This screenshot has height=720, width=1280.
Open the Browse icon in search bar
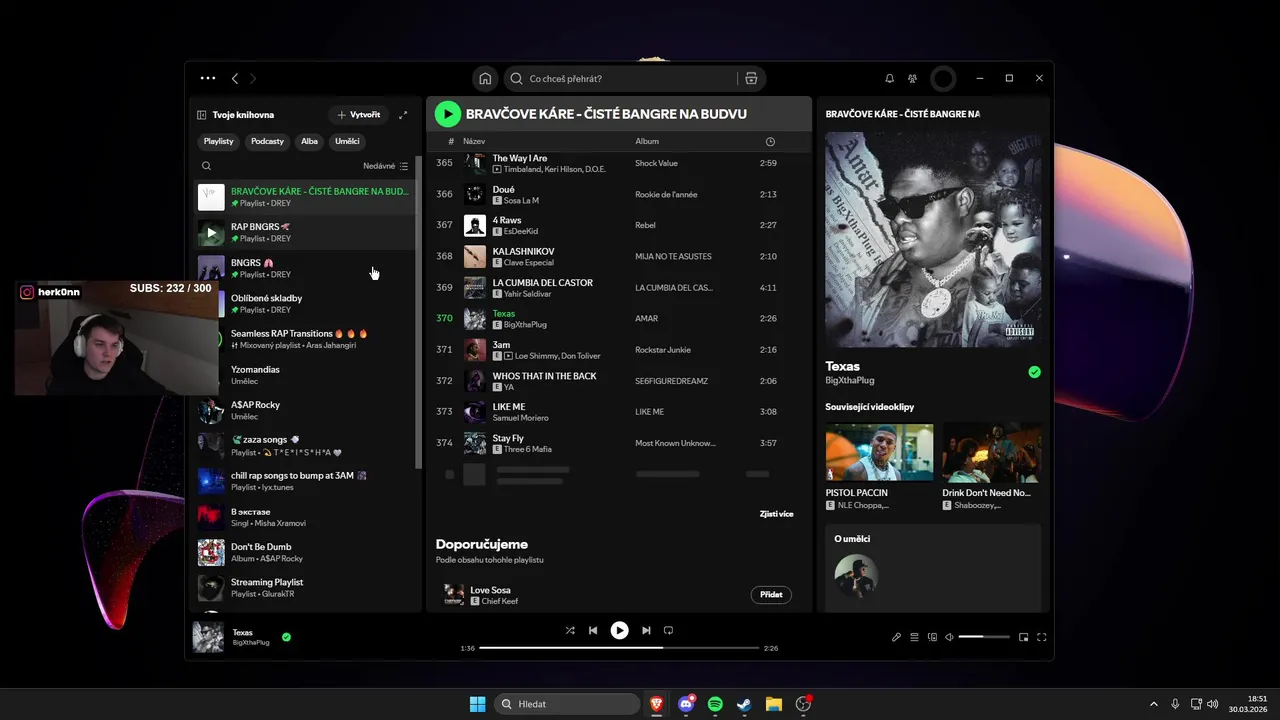[751, 78]
